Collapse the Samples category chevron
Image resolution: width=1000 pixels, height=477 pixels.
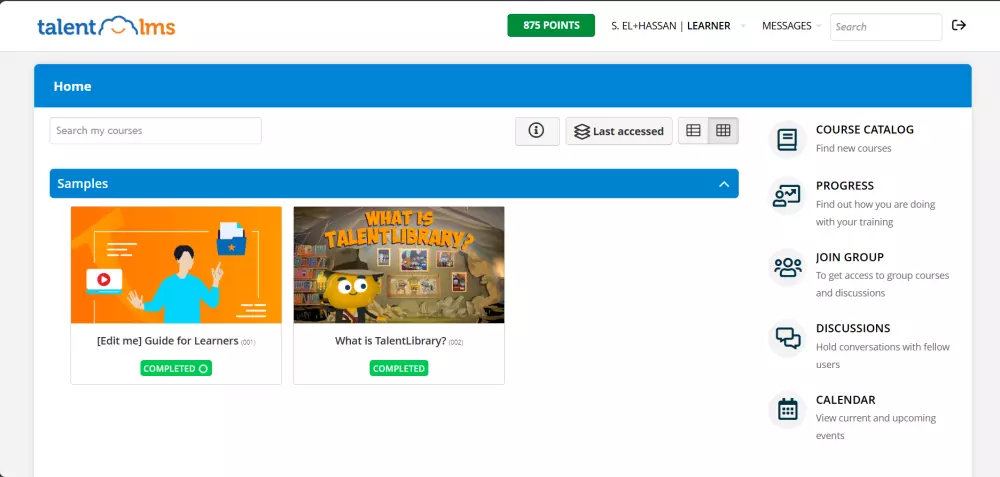click(x=724, y=184)
